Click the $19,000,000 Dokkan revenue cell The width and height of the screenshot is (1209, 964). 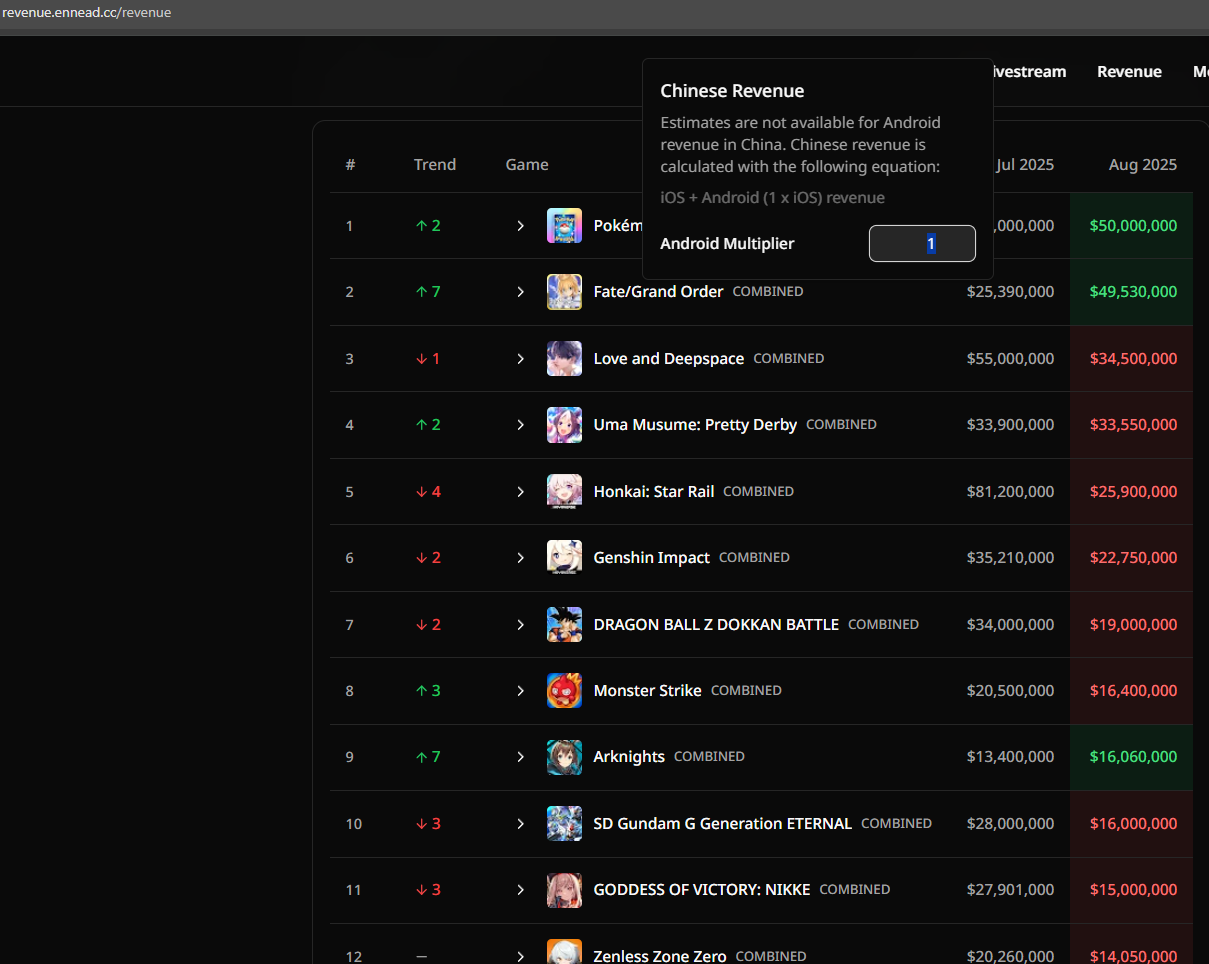coord(1133,624)
